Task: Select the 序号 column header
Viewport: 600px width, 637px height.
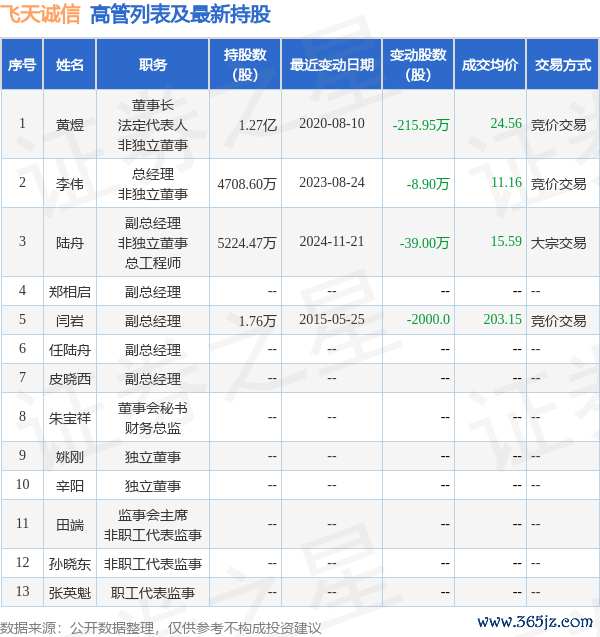Action: (x=22, y=64)
